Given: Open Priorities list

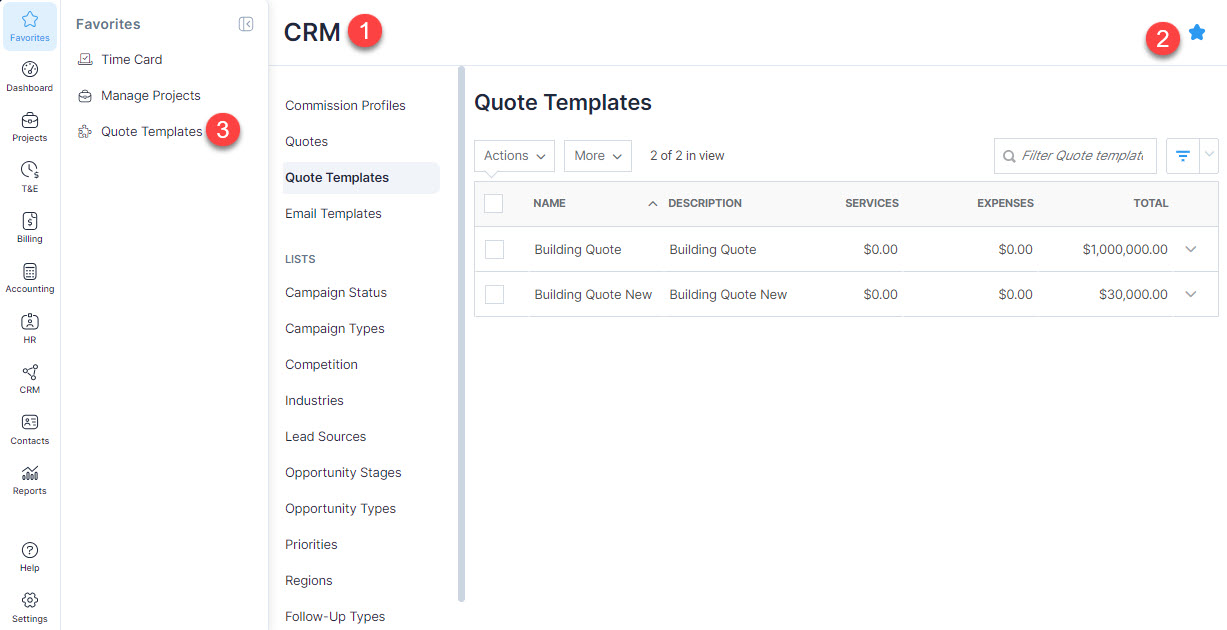Looking at the screenshot, I should pos(311,545).
